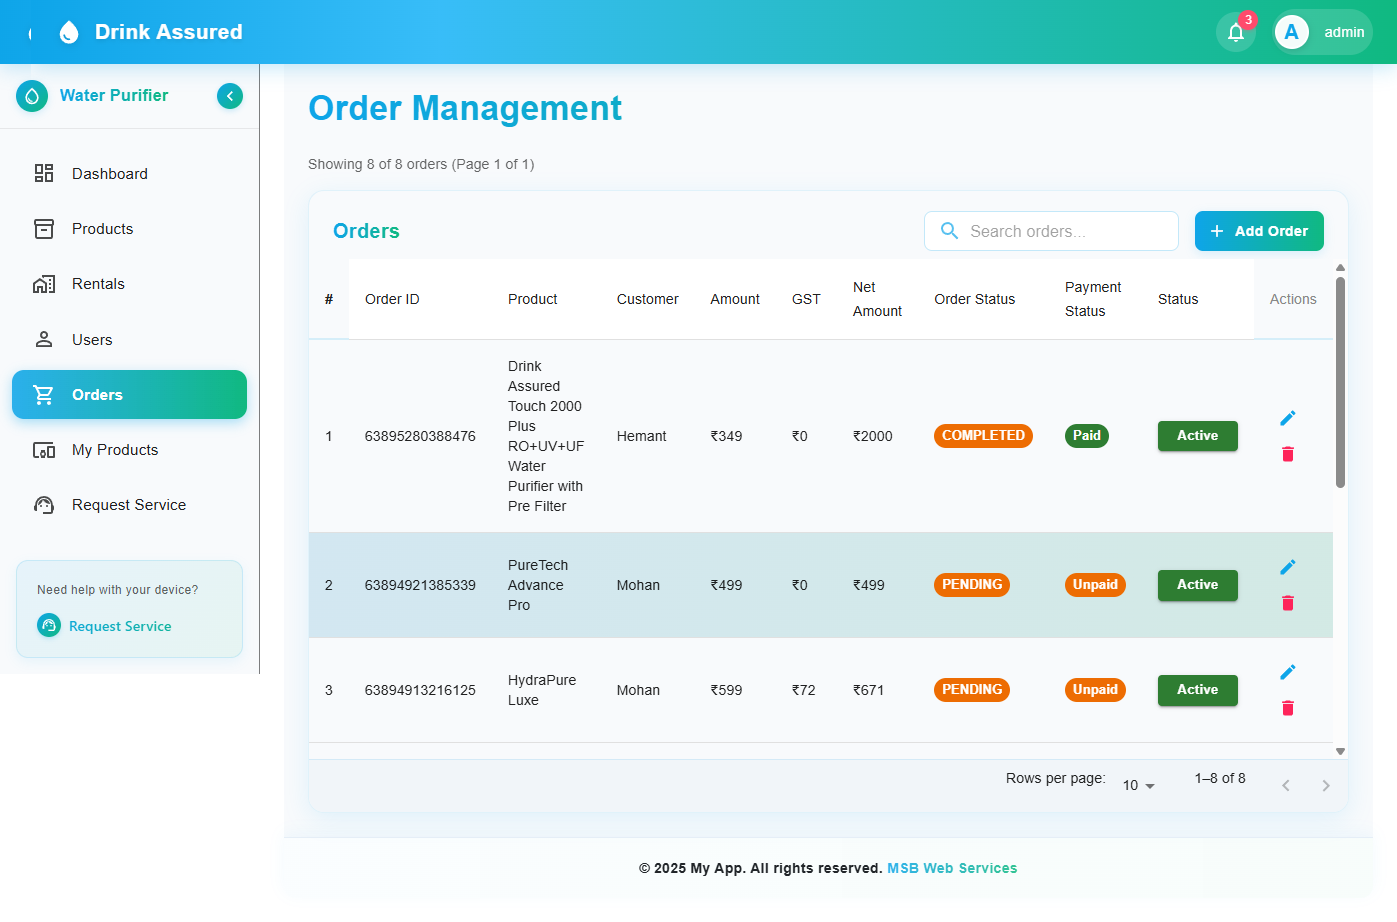The image size is (1397, 922).
Task: Open Dashboard from the sidebar
Action: pyautogui.click(x=109, y=174)
